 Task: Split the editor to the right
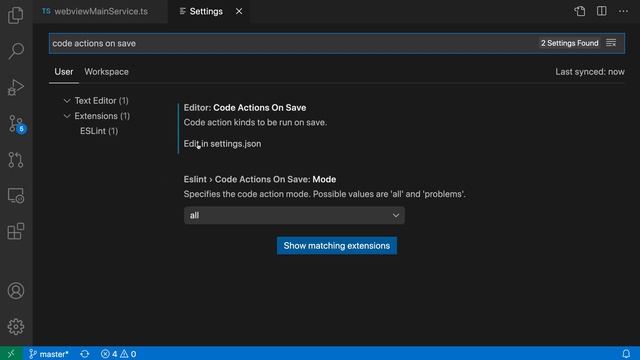601,11
